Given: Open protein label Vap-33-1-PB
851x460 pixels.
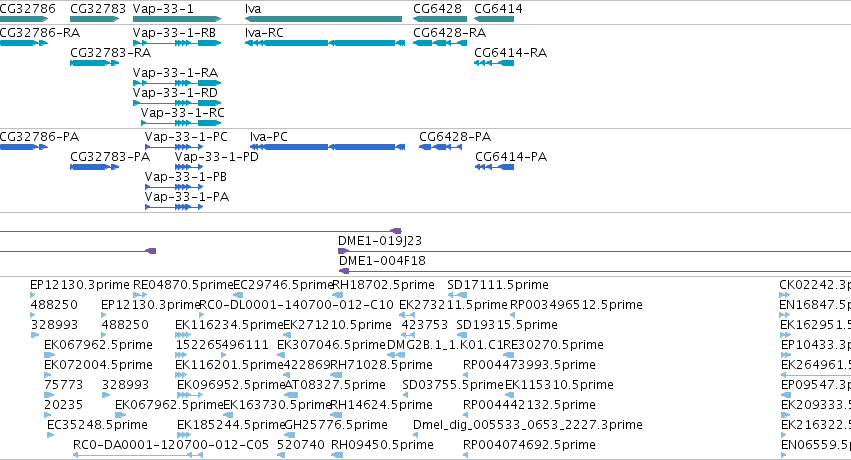Looking at the screenshot, I should (x=186, y=177).
